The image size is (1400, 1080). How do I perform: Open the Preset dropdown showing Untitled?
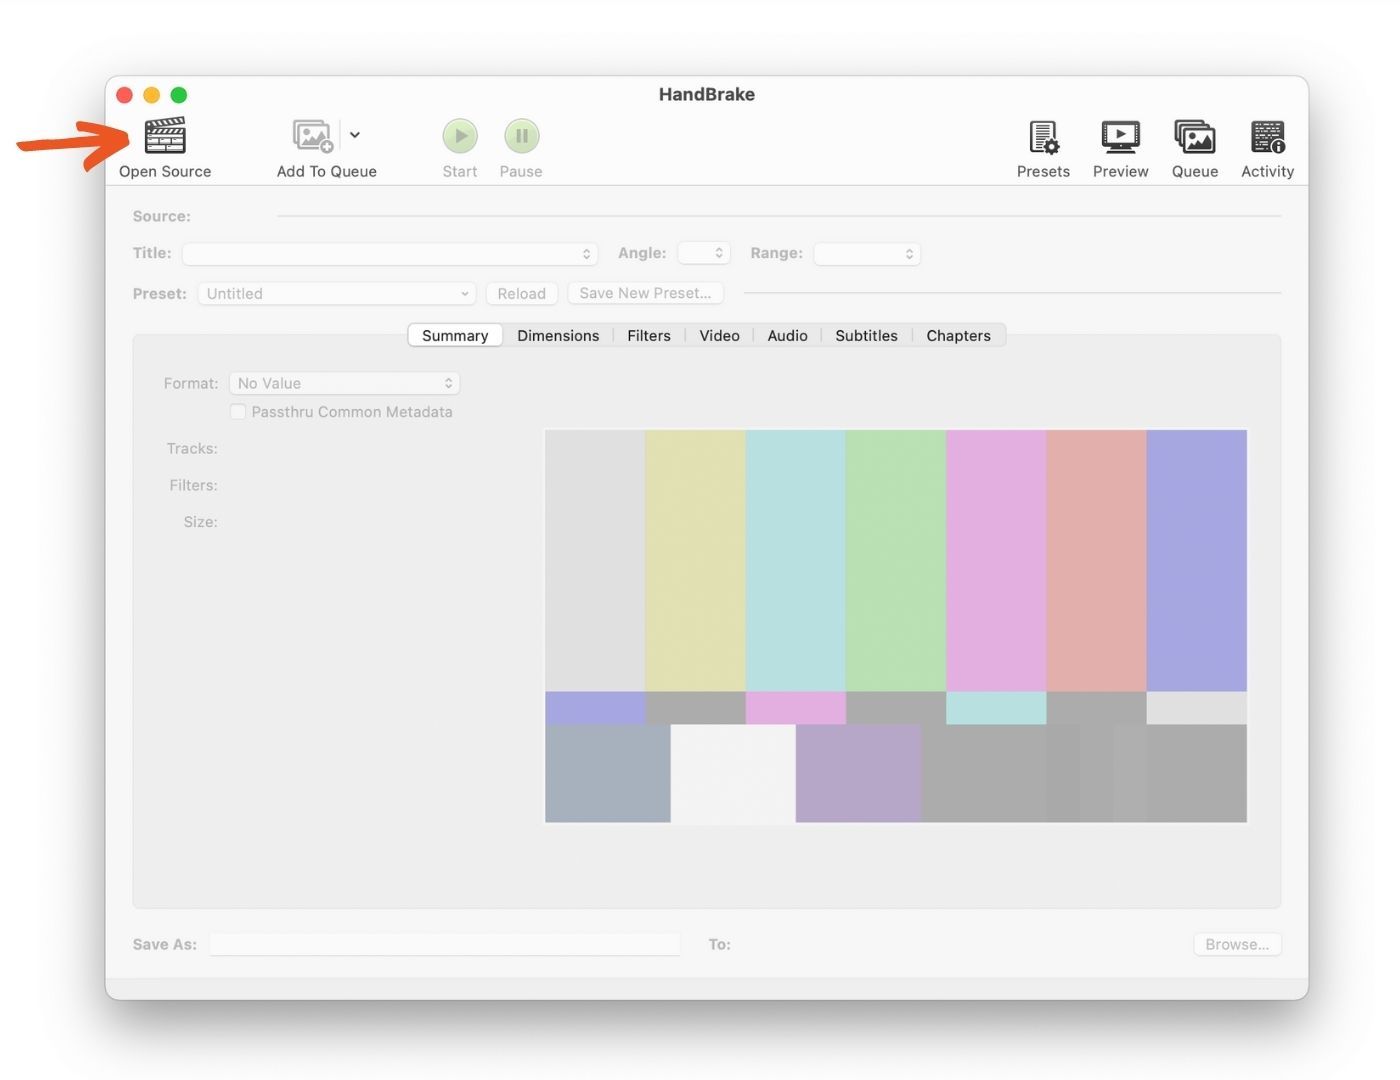pyautogui.click(x=337, y=294)
